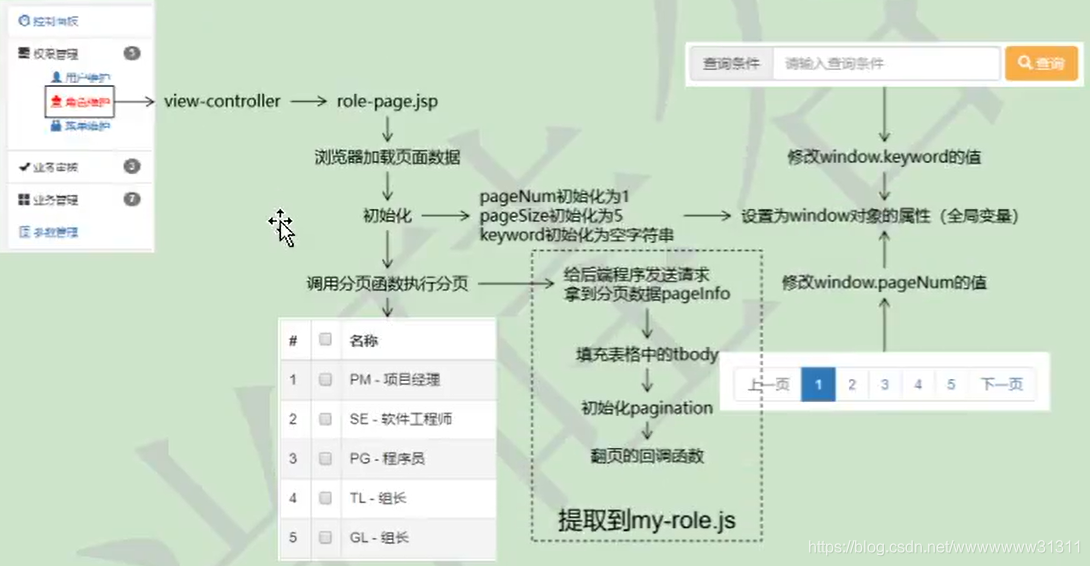1090x566 pixels.
Task: Click the icon beside 参数管理
Action: coord(24,232)
